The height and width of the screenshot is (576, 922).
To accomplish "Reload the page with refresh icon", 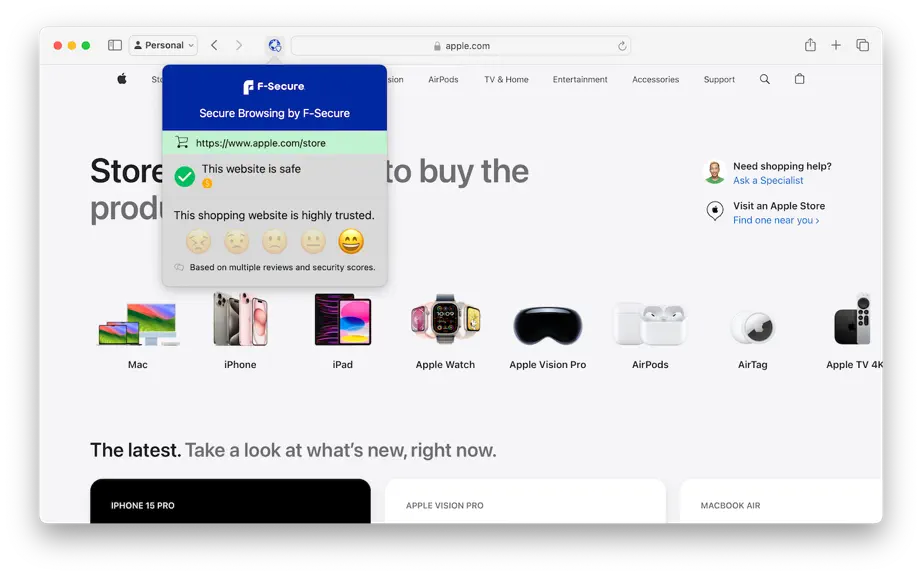I will (x=622, y=46).
